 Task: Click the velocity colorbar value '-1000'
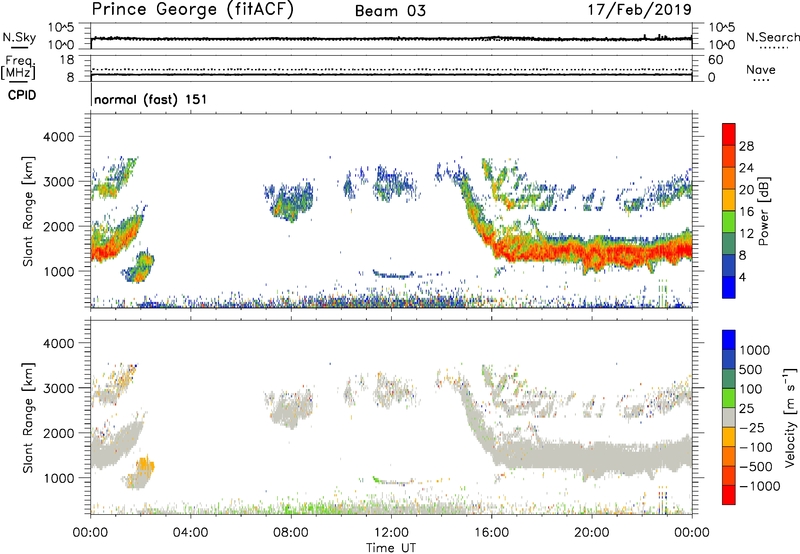point(760,486)
